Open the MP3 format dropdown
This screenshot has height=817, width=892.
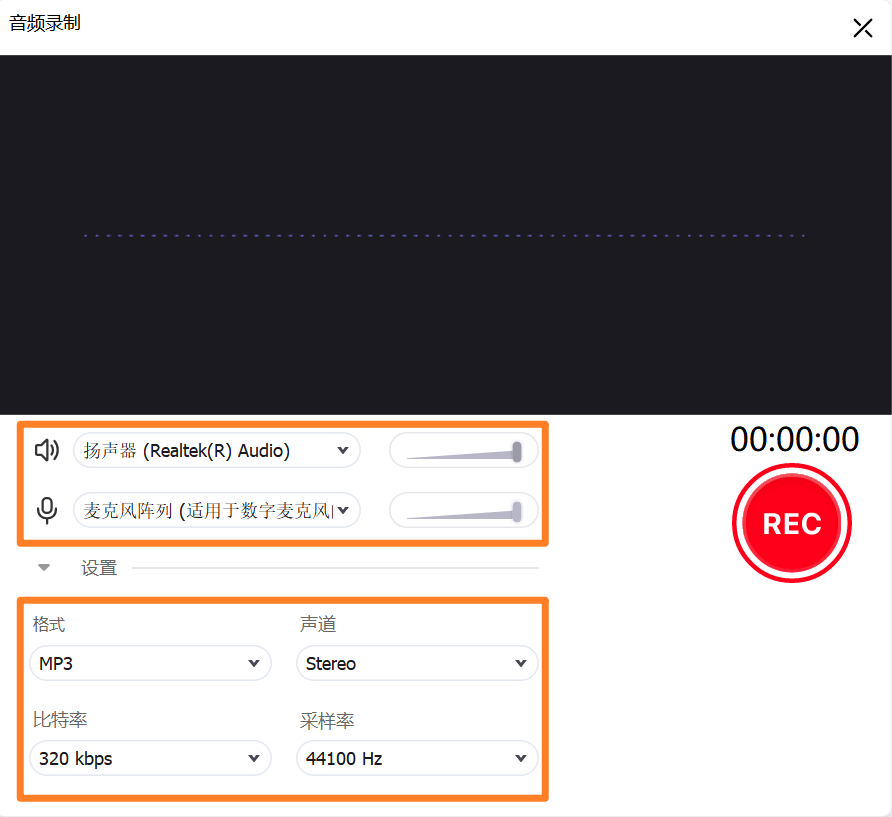coord(150,663)
